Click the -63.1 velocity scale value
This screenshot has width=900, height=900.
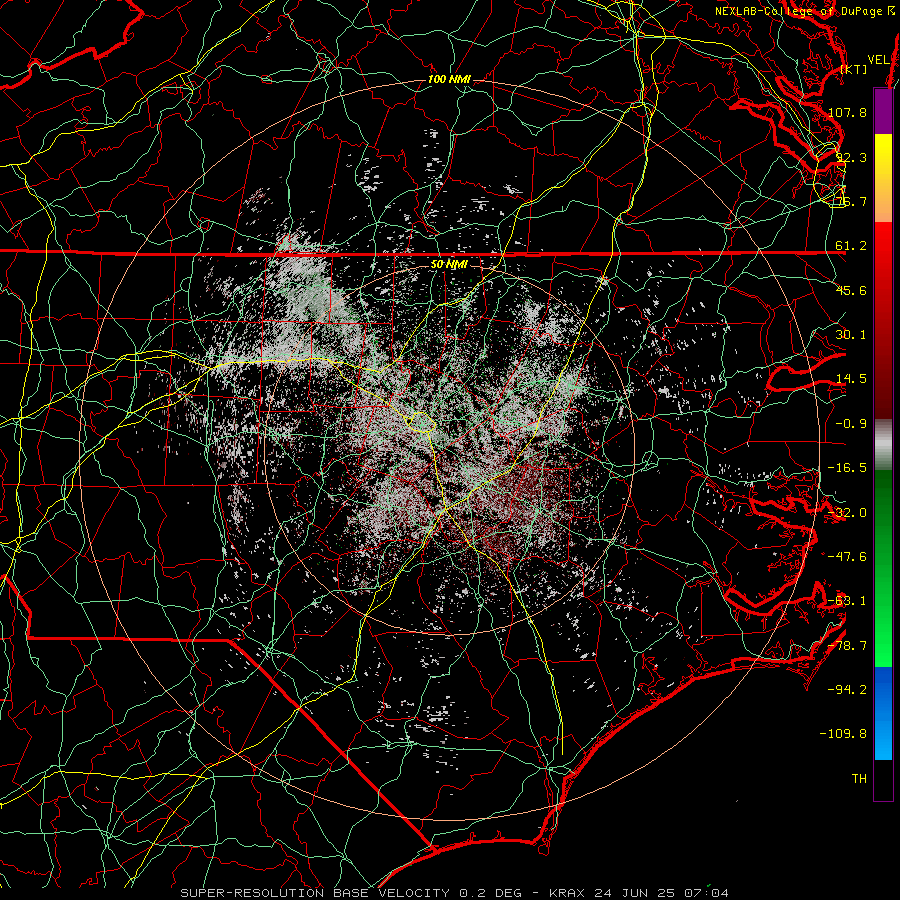pyautogui.click(x=847, y=601)
